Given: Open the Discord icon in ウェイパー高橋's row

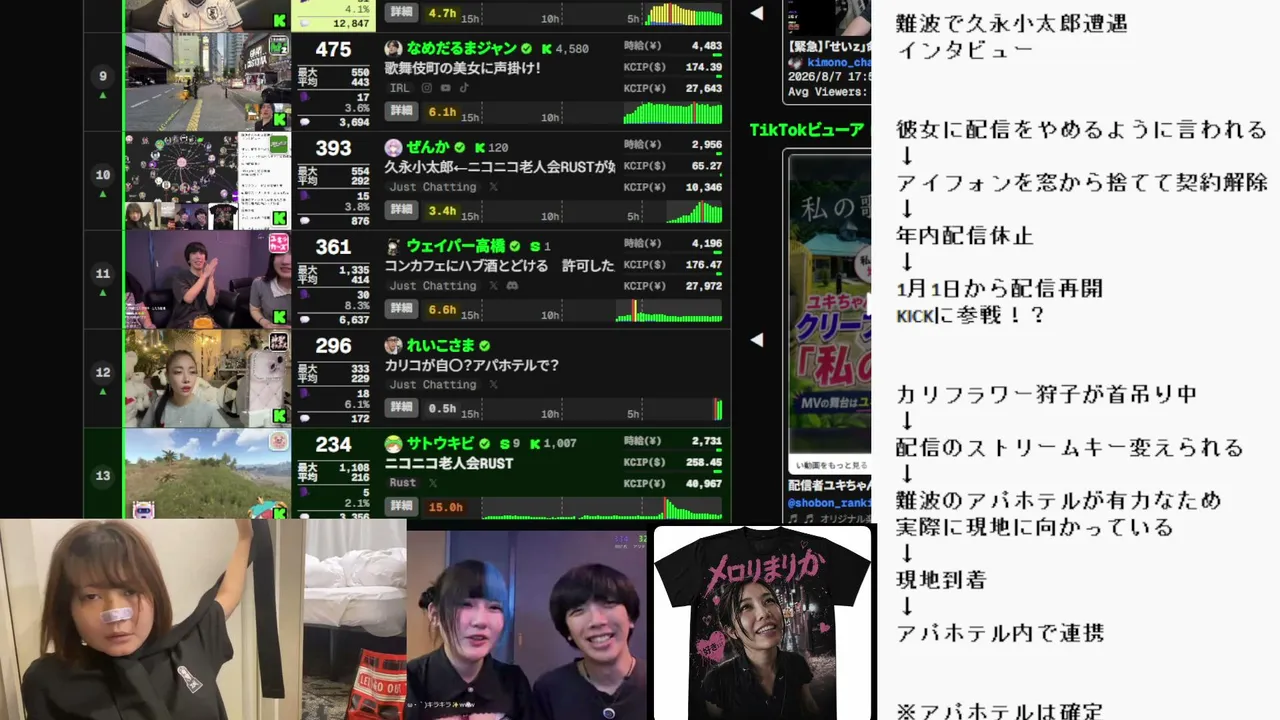Looking at the screenshot, I should [512, 286].
